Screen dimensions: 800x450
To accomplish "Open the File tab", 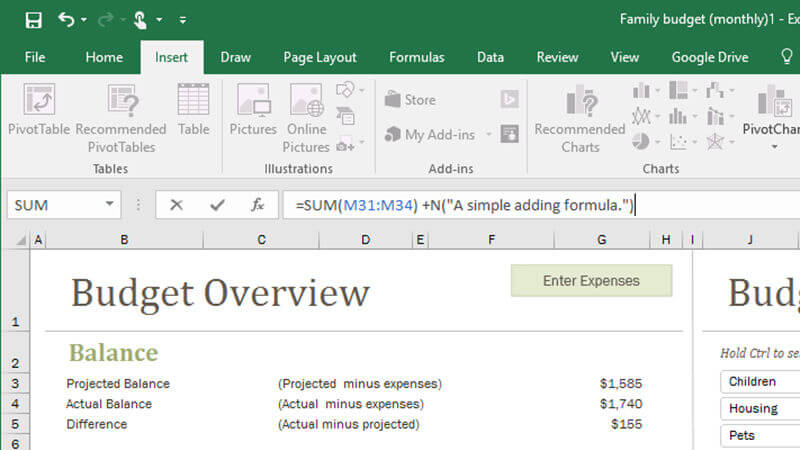I will pos(35,57).
